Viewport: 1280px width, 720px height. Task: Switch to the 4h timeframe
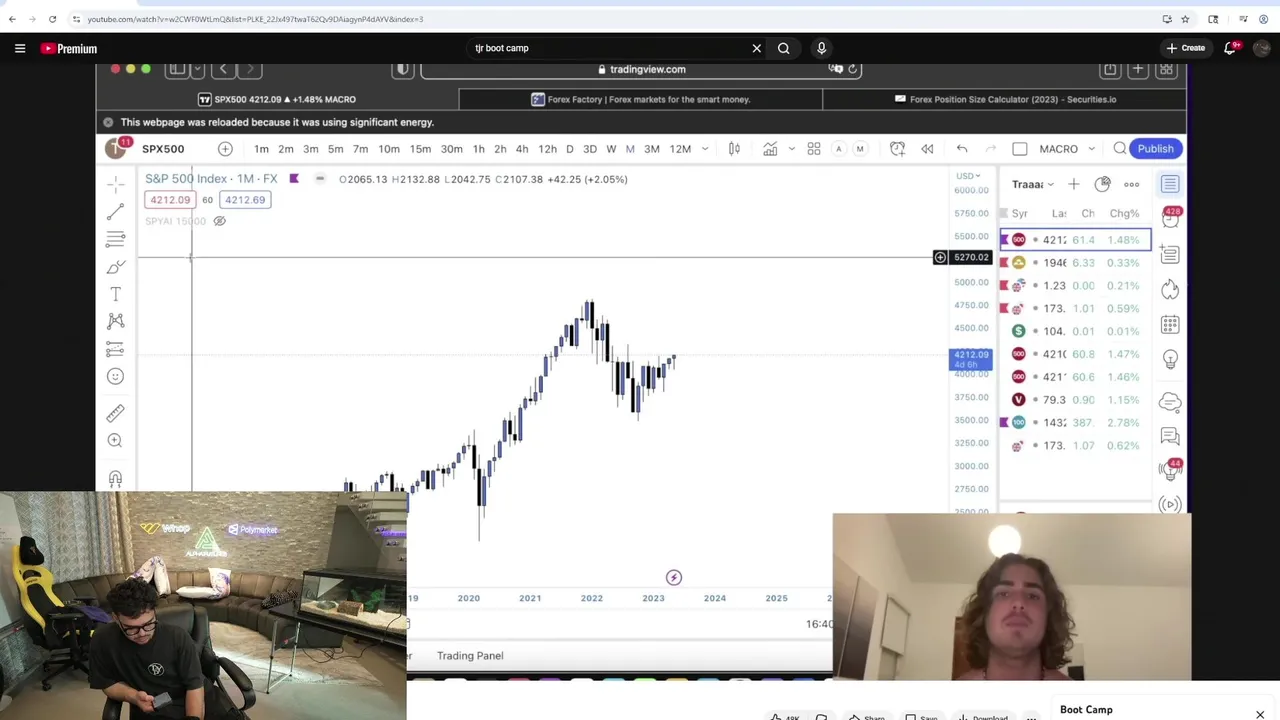pyautogui.click(x=522, y=149)
